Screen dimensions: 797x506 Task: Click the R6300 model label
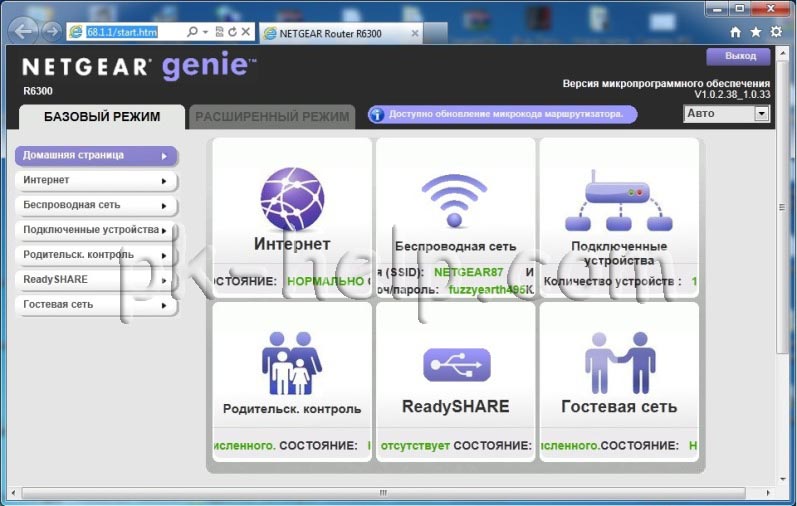38,91
